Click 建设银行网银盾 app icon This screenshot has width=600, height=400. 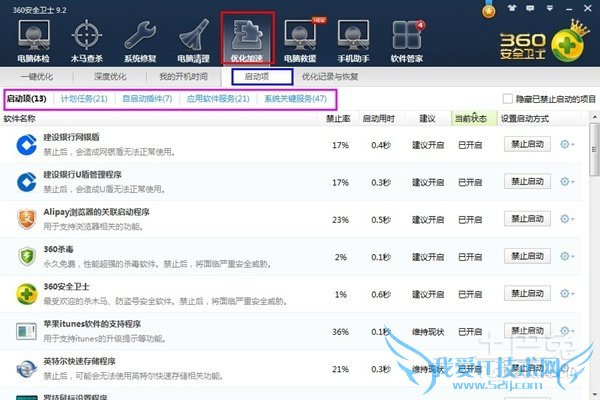click(27, 145)
